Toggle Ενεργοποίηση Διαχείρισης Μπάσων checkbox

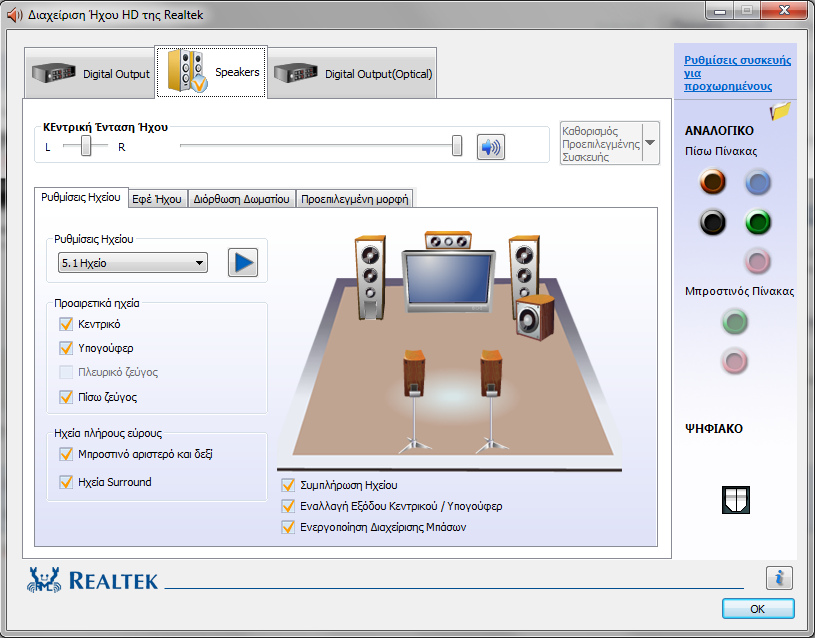point(288,527)
